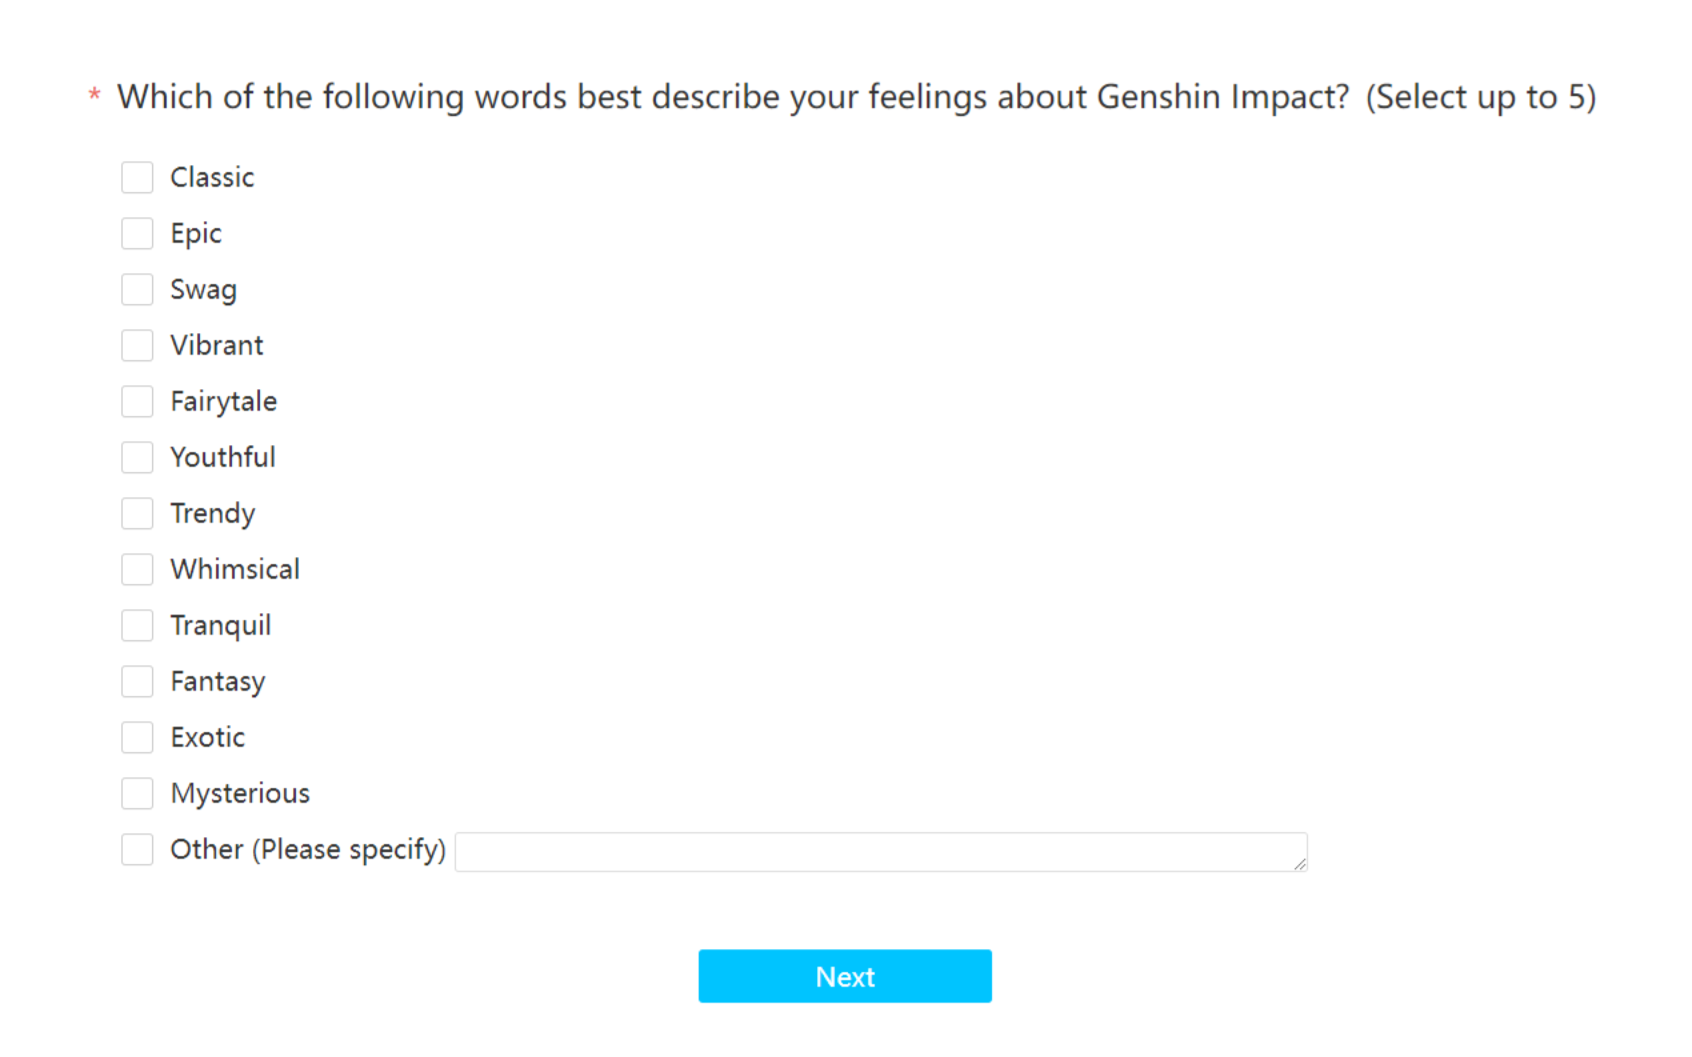Tick the Epic checkbox
This screenshot has height=1057, width=1692.
pyautogui.click(x=137, y=233)
